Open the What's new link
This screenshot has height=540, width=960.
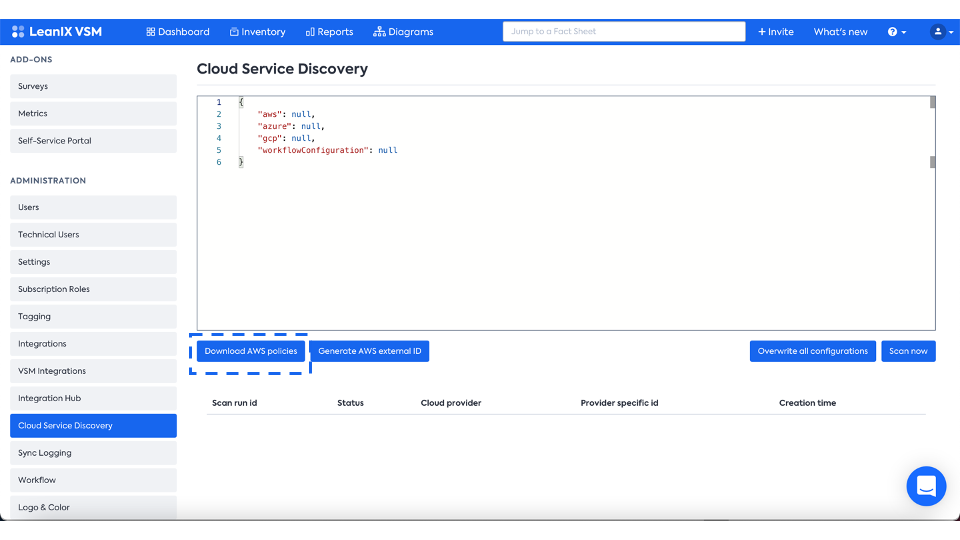pos(840,32)
